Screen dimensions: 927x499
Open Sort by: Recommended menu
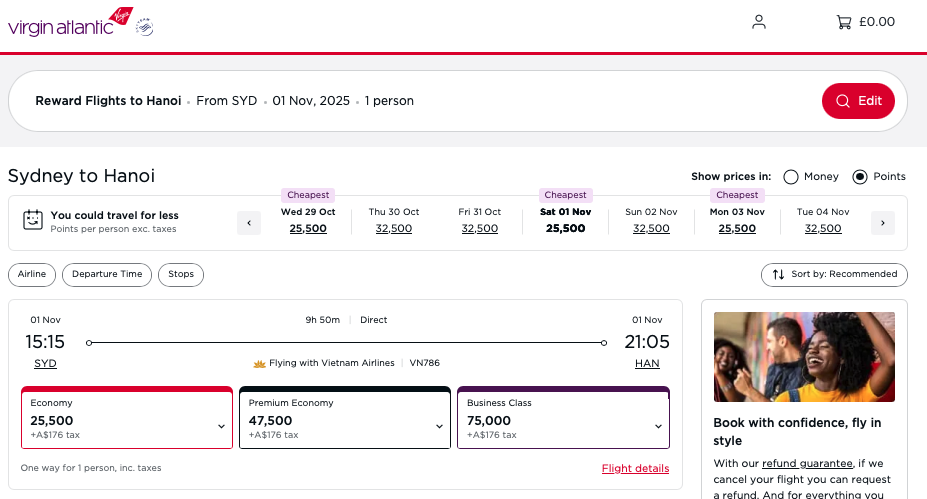point(834,274)
